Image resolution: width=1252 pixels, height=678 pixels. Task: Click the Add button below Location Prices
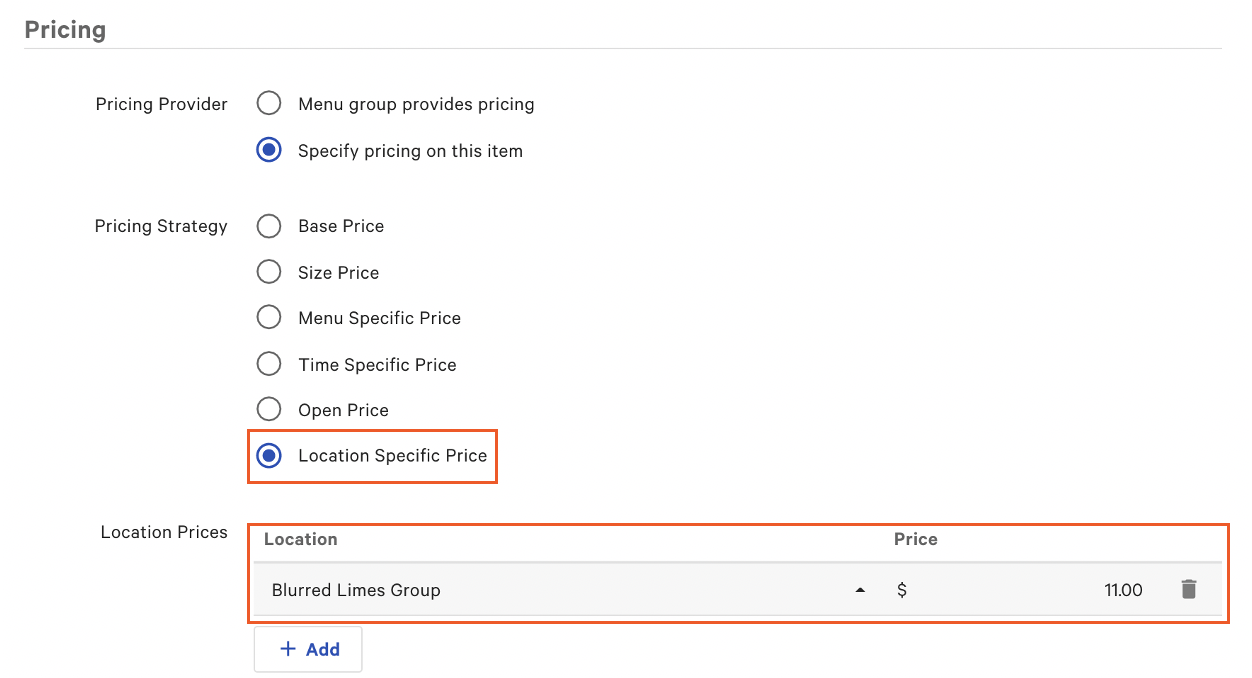coord(308,649)
